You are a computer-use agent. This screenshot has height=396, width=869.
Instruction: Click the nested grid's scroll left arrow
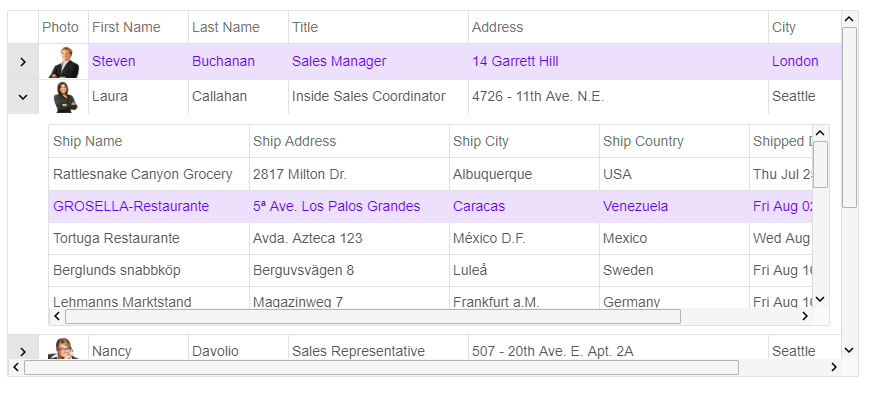(57, 316)
